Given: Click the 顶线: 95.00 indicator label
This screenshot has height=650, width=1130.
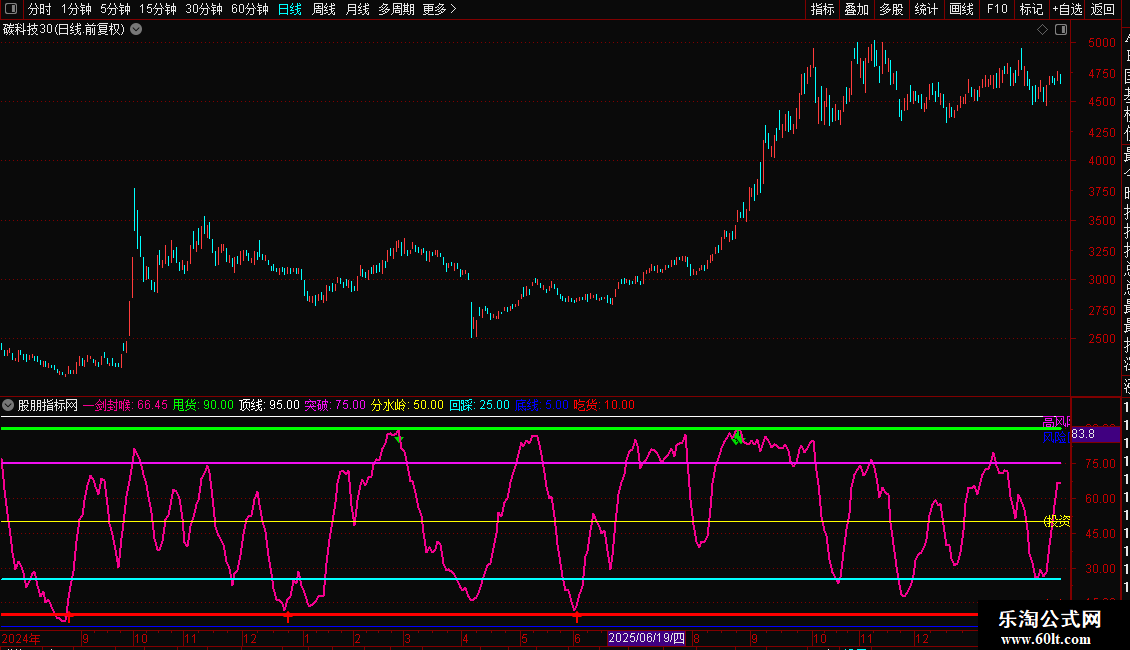Looking at the screenshot, I should coord(269,405).
